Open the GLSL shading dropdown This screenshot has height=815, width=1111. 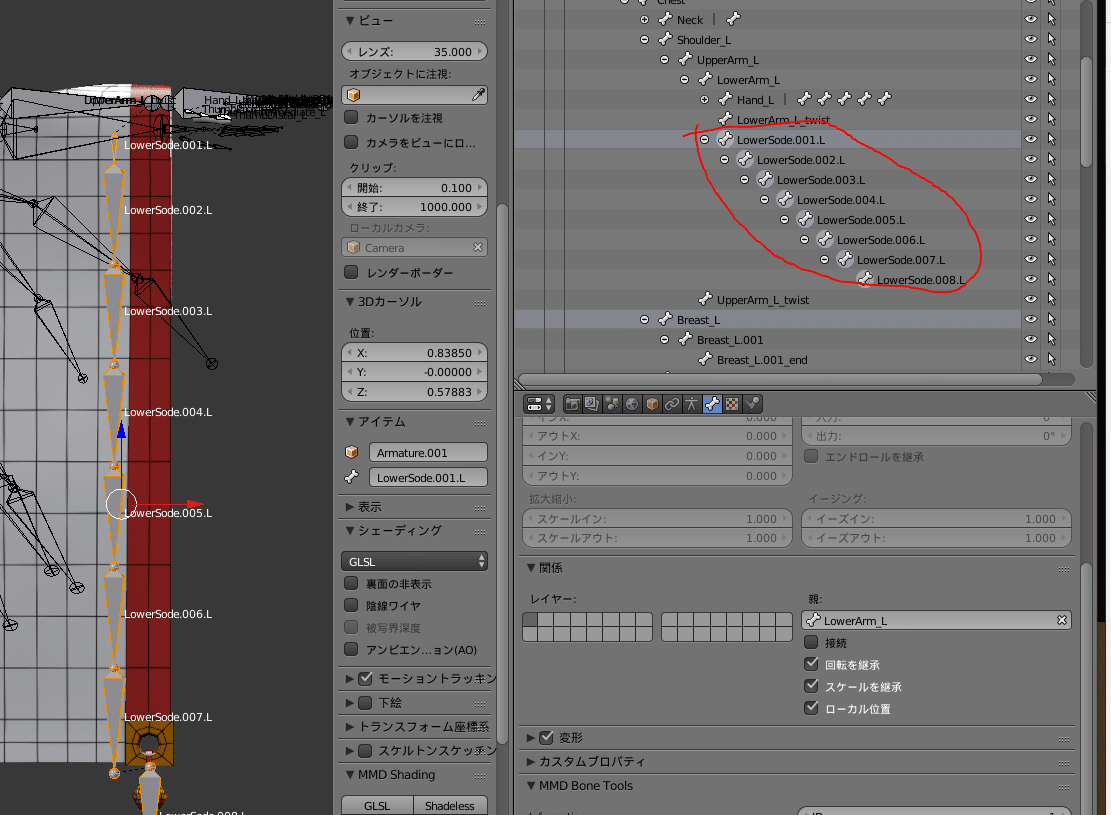pos(414,561)
